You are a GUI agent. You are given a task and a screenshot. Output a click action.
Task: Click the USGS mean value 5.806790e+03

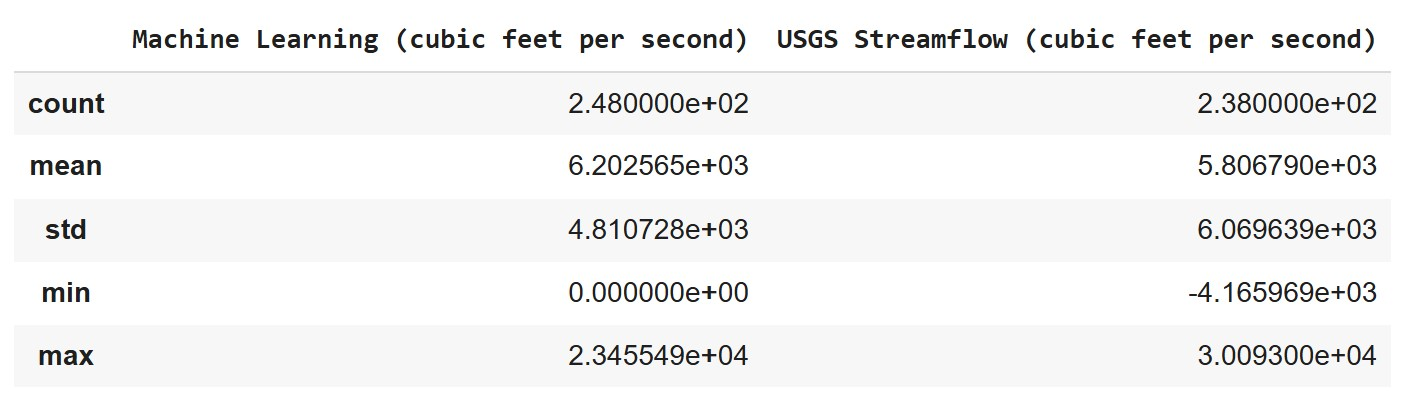(1287, 167)
